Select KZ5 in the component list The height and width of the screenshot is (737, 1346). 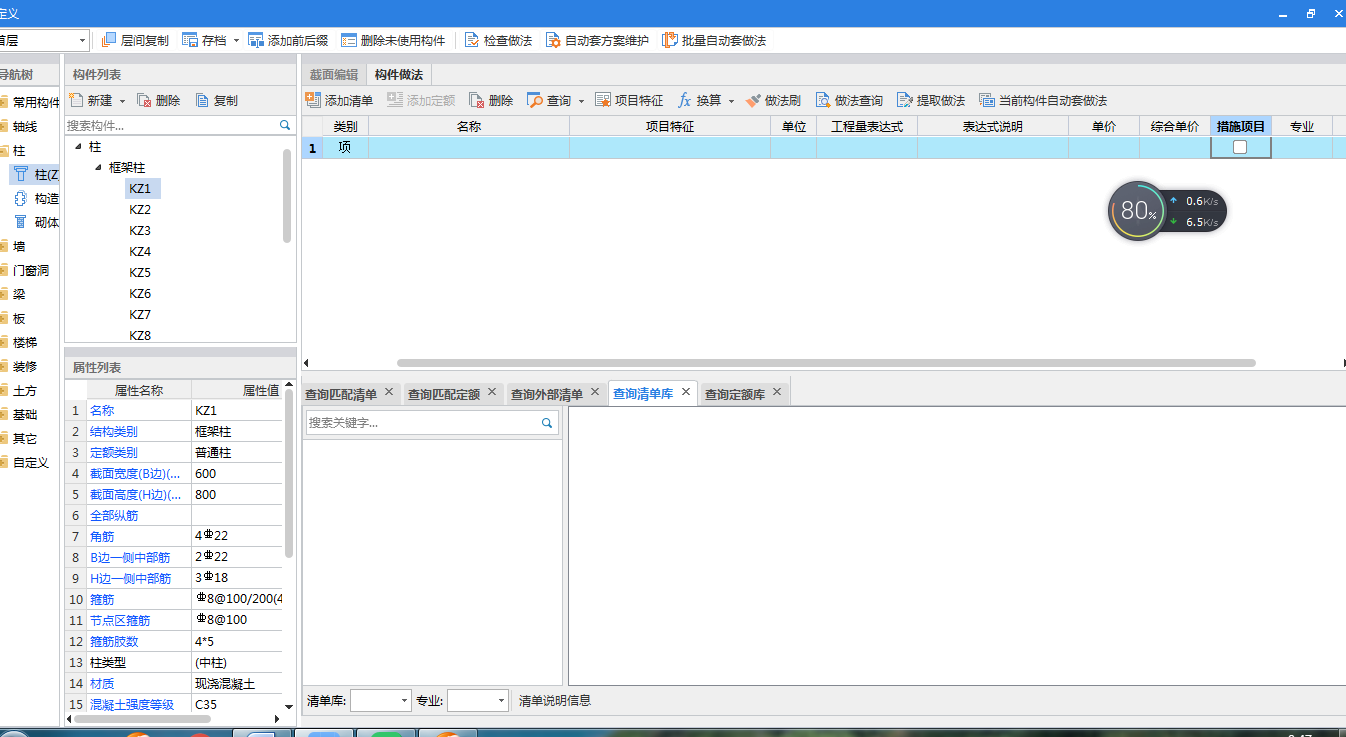tap(140, 272)
